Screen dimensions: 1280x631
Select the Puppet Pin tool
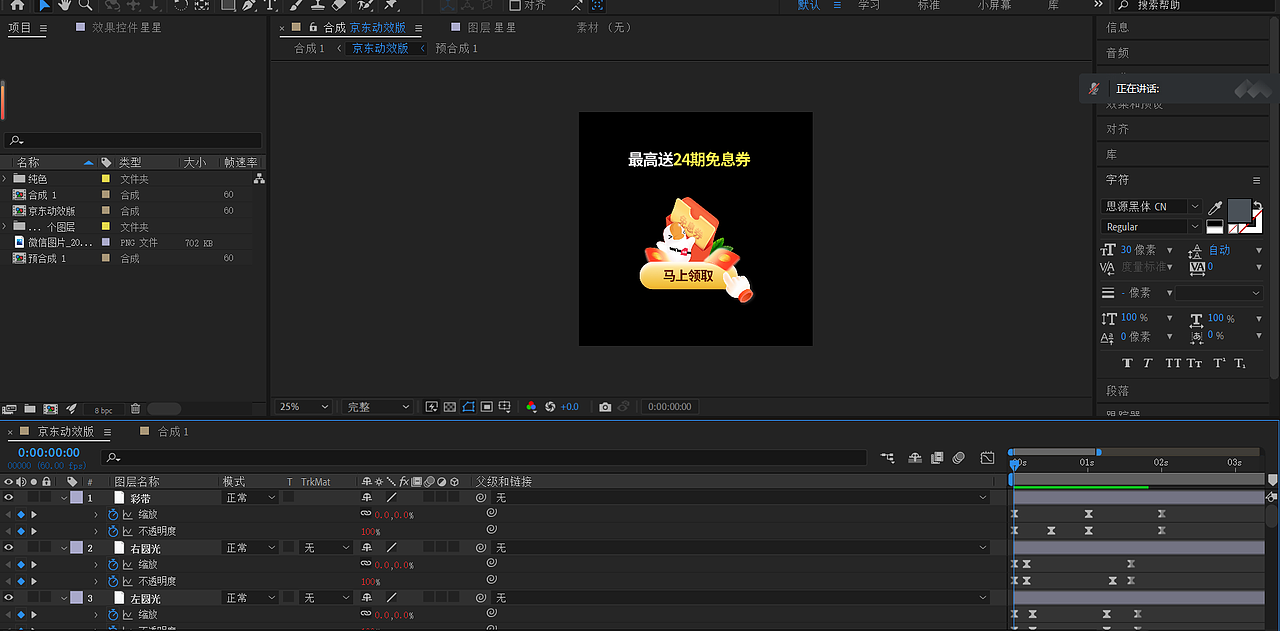[391, 4]
